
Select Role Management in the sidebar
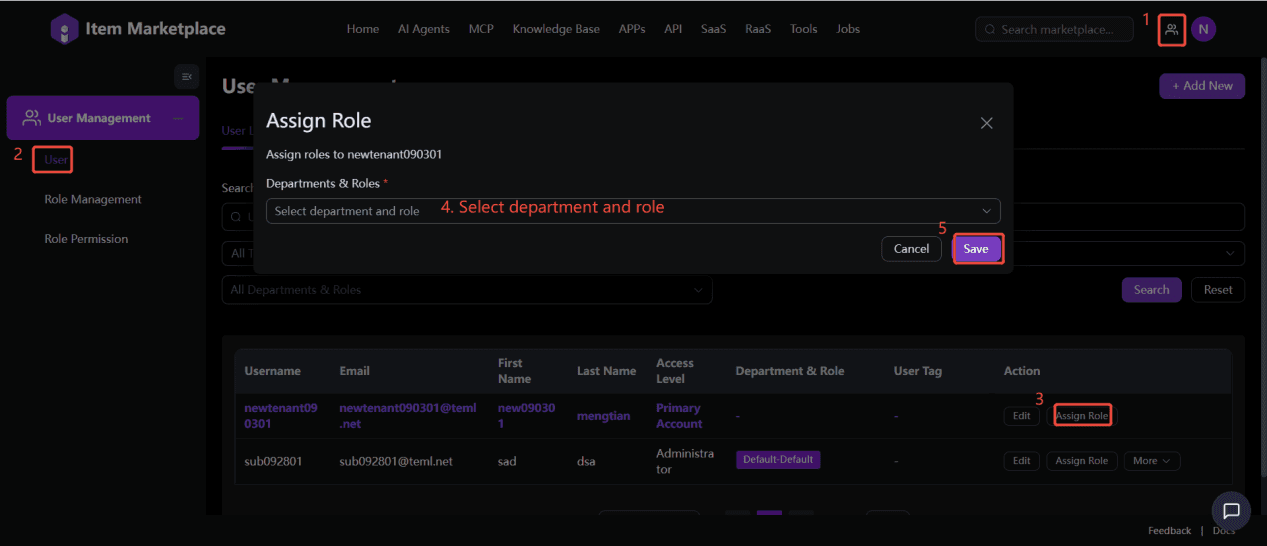(93, 199)
